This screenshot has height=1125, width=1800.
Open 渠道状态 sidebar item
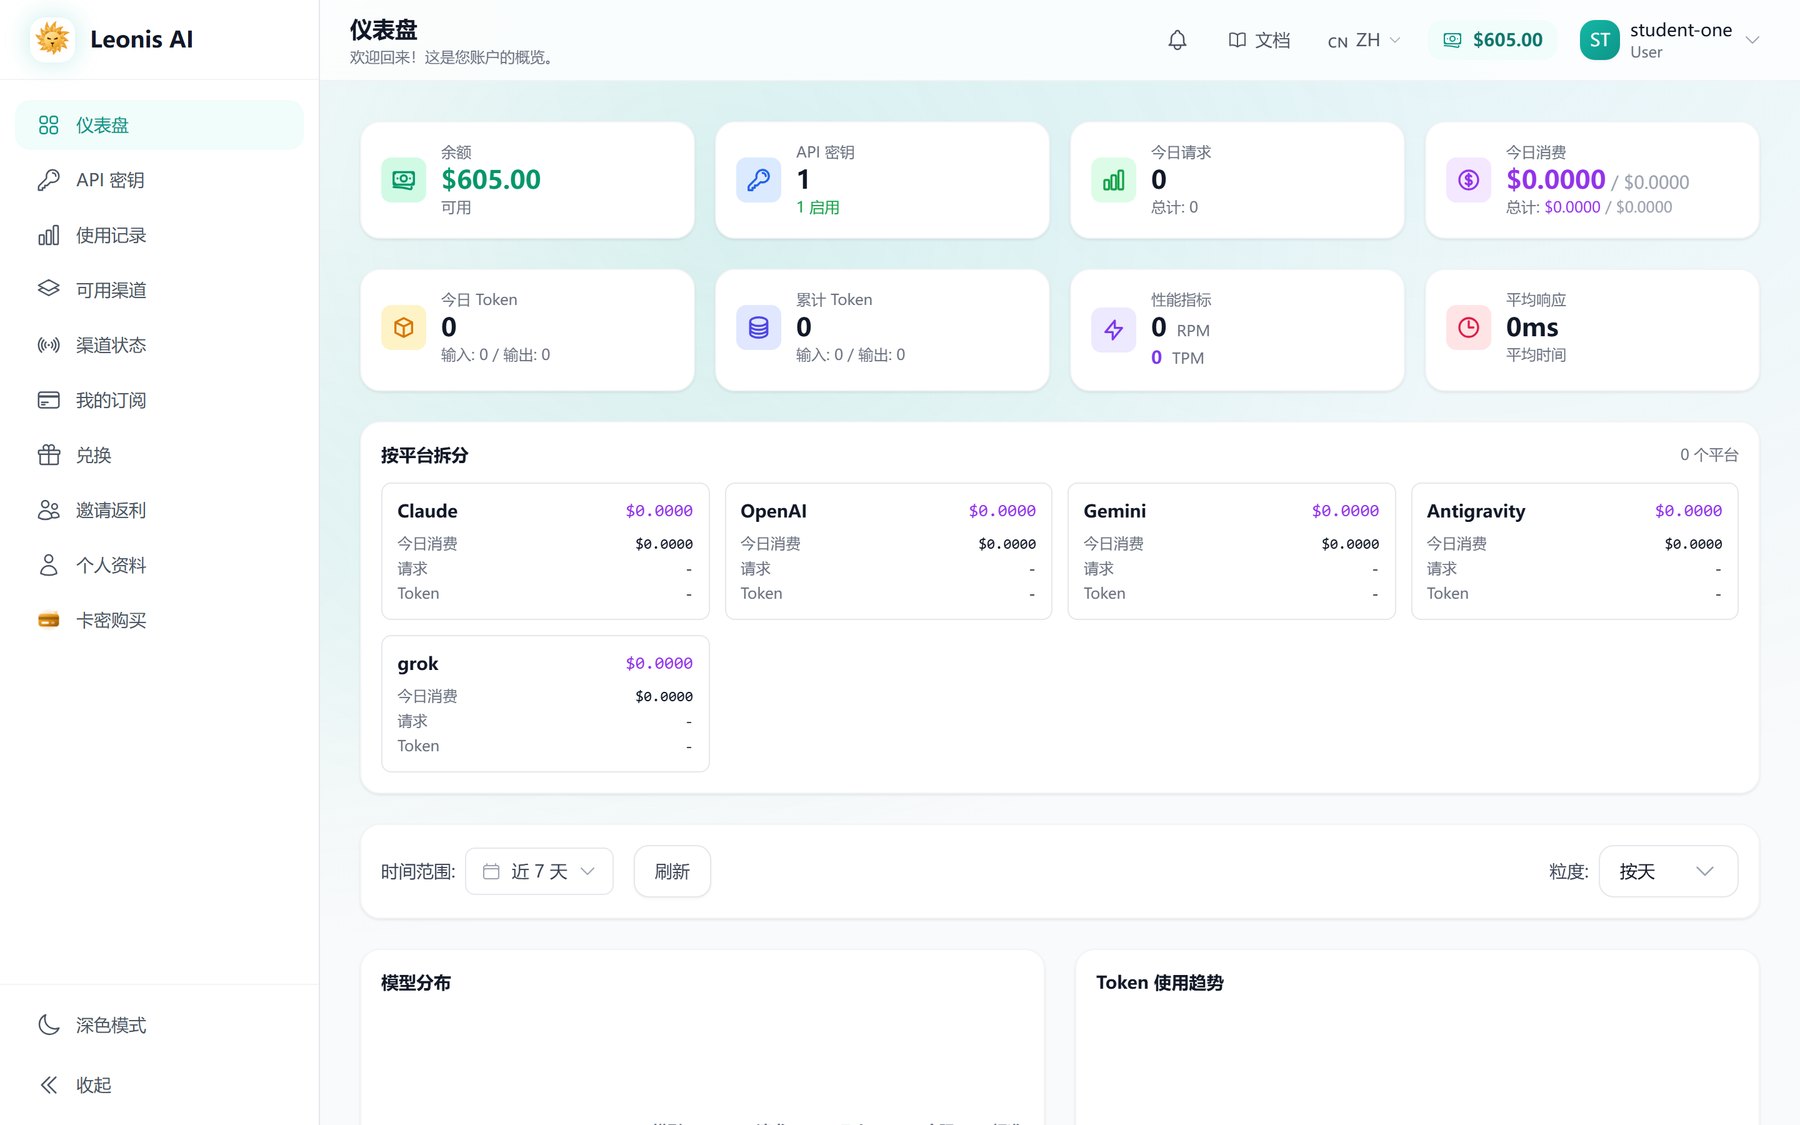[x=159, y=345]
